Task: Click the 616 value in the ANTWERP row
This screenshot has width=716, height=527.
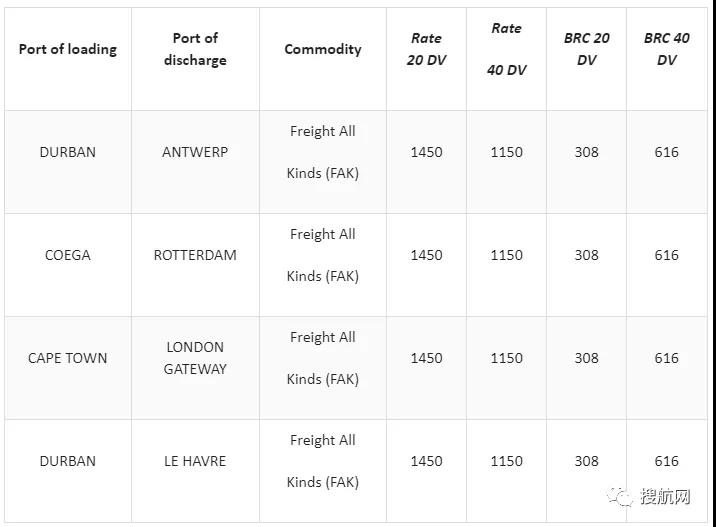Action: (666, 152)
